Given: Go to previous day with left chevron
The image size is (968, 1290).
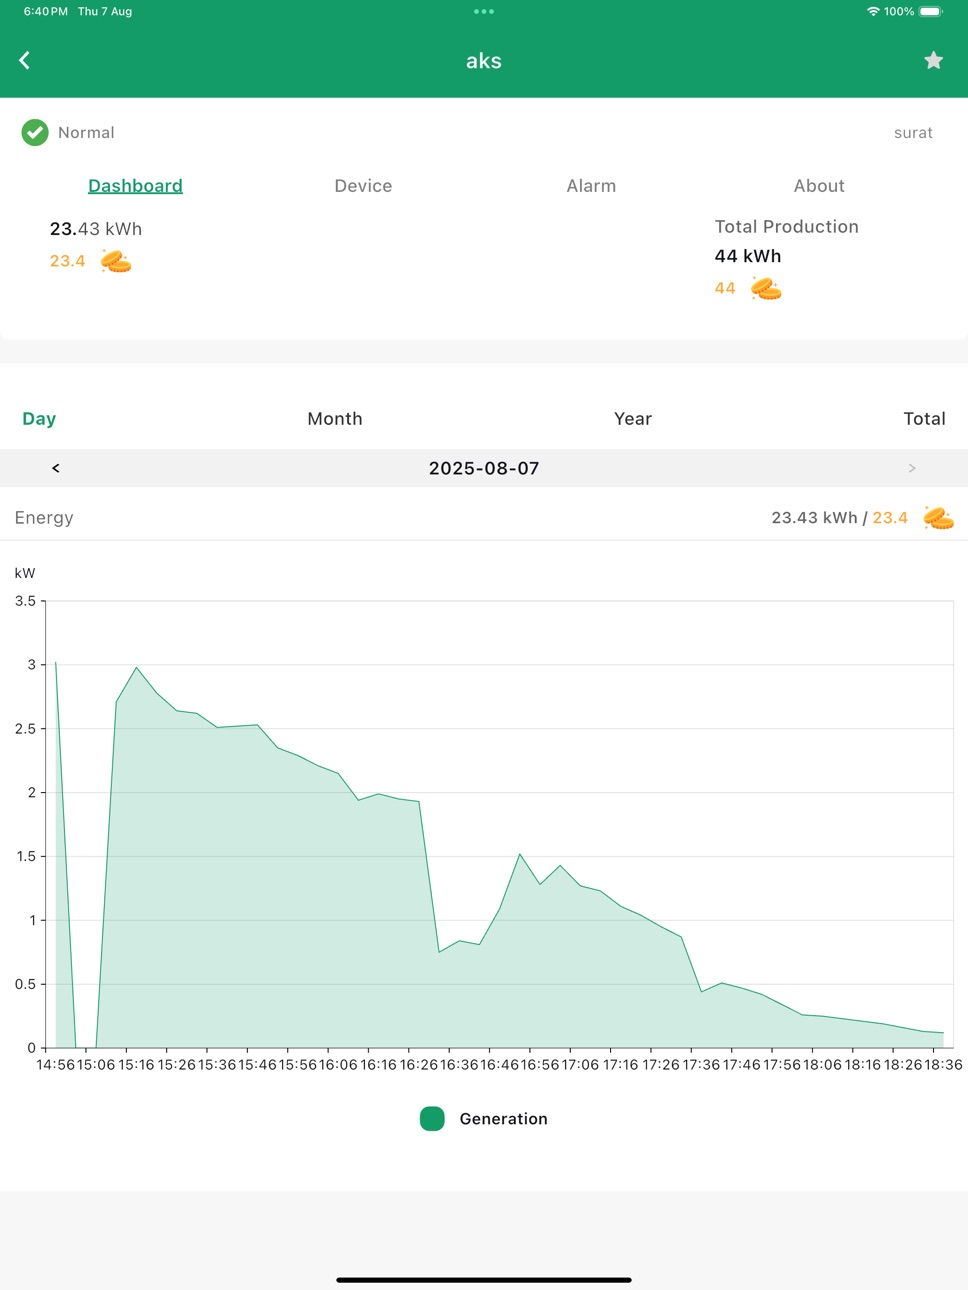Looking at the screenshot, I should tap(56, 468).
